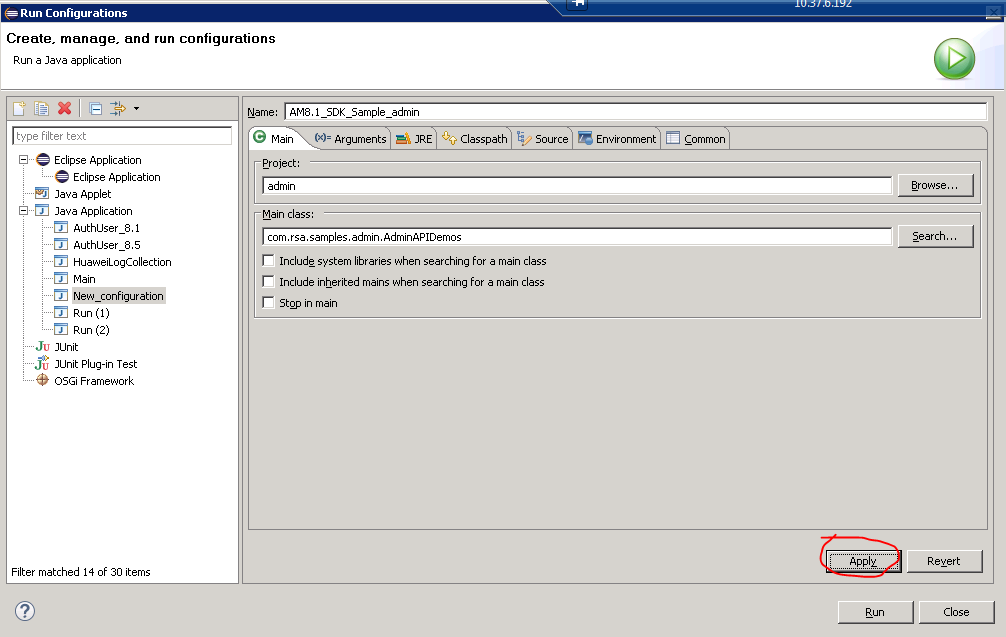Select HuaweiLogCollection in the tree
The image size is (1006, 637).
tap(121, 262)
